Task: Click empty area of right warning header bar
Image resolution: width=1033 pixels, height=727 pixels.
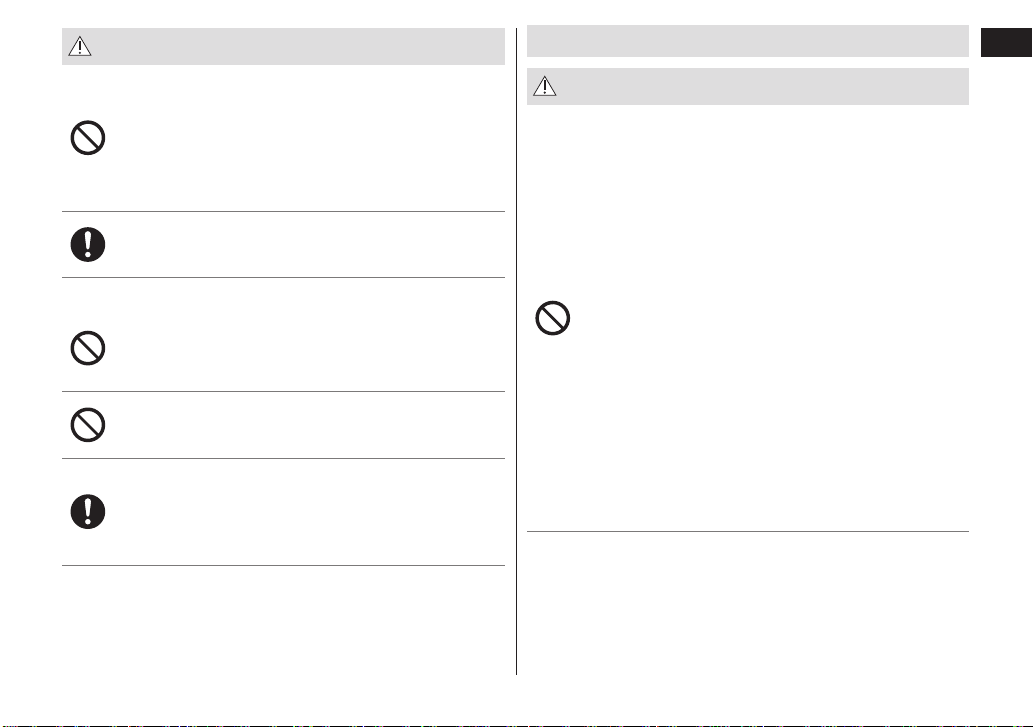Action: pyautogui.click(x=761, y=86)
